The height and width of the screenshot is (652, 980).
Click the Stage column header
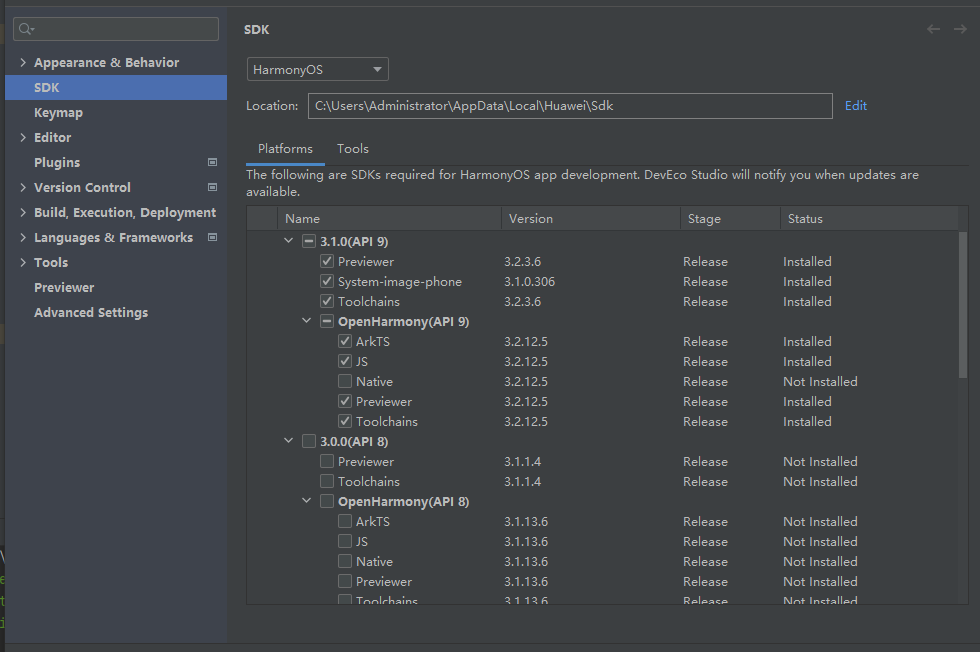pos(730,219)
